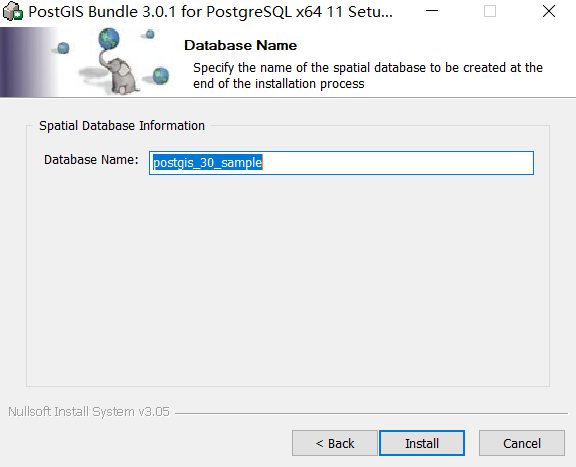Viewport: 576px width, 467px height.
Task: Click the 'Specify the name of the spatial database' description
Action: (x=368, y=75)
